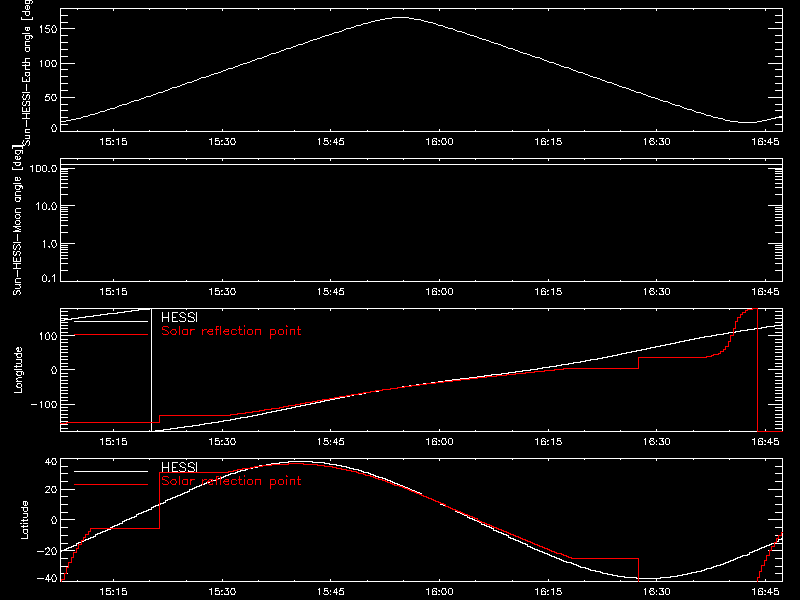Select red "Solar reflection point" label in Latitude plot

(231, 481)
